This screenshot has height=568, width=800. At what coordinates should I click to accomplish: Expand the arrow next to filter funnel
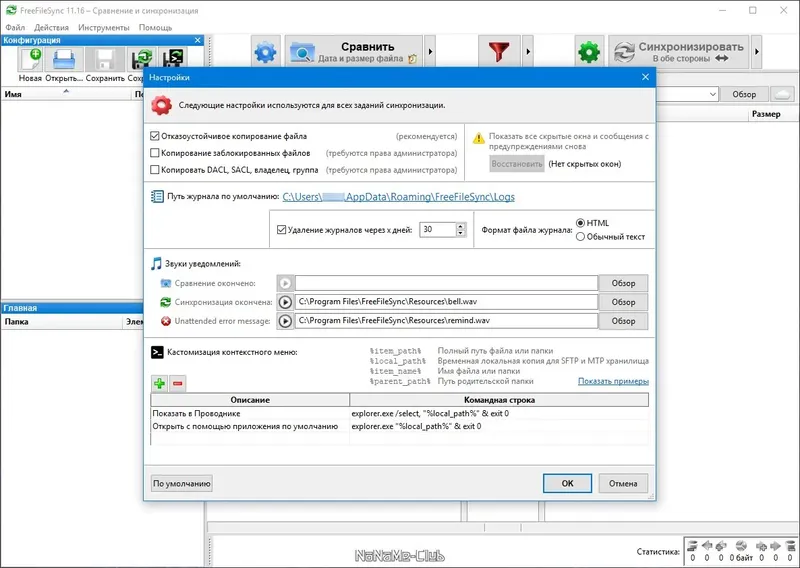click(x=528, y=52)
